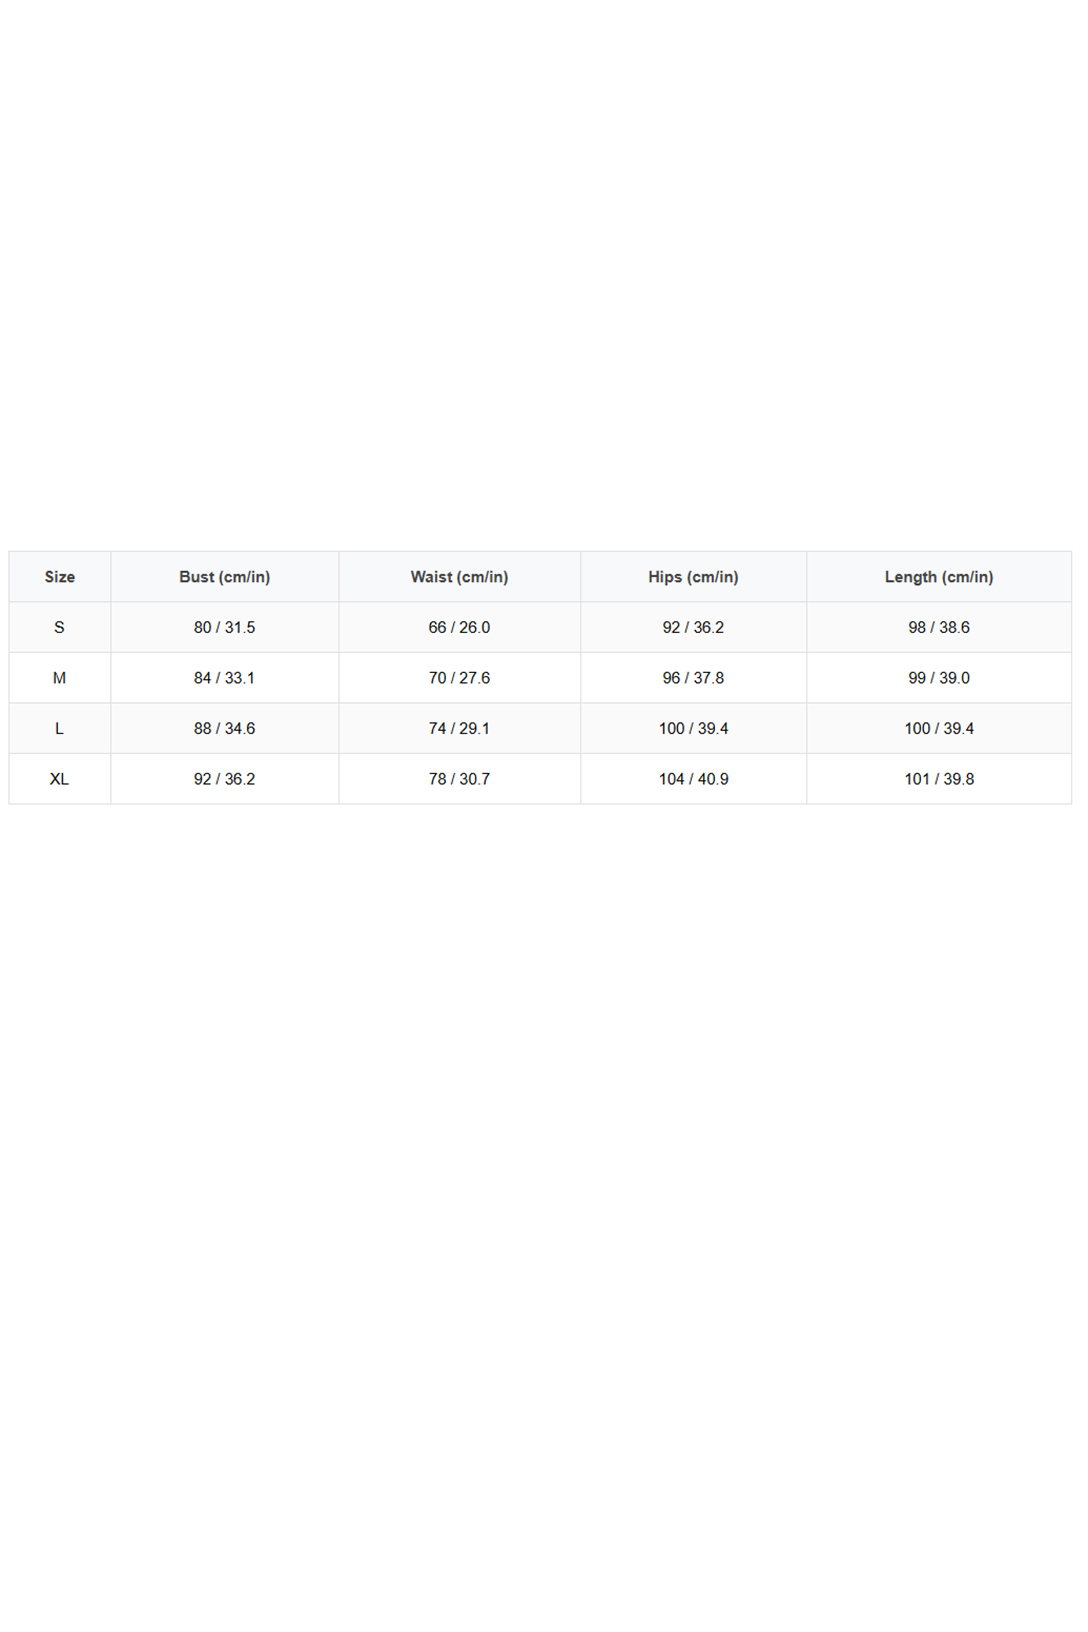1088x1632 pixels.
Task: Click hips value 96 / 37.8
Action: [x=693, y=678]
